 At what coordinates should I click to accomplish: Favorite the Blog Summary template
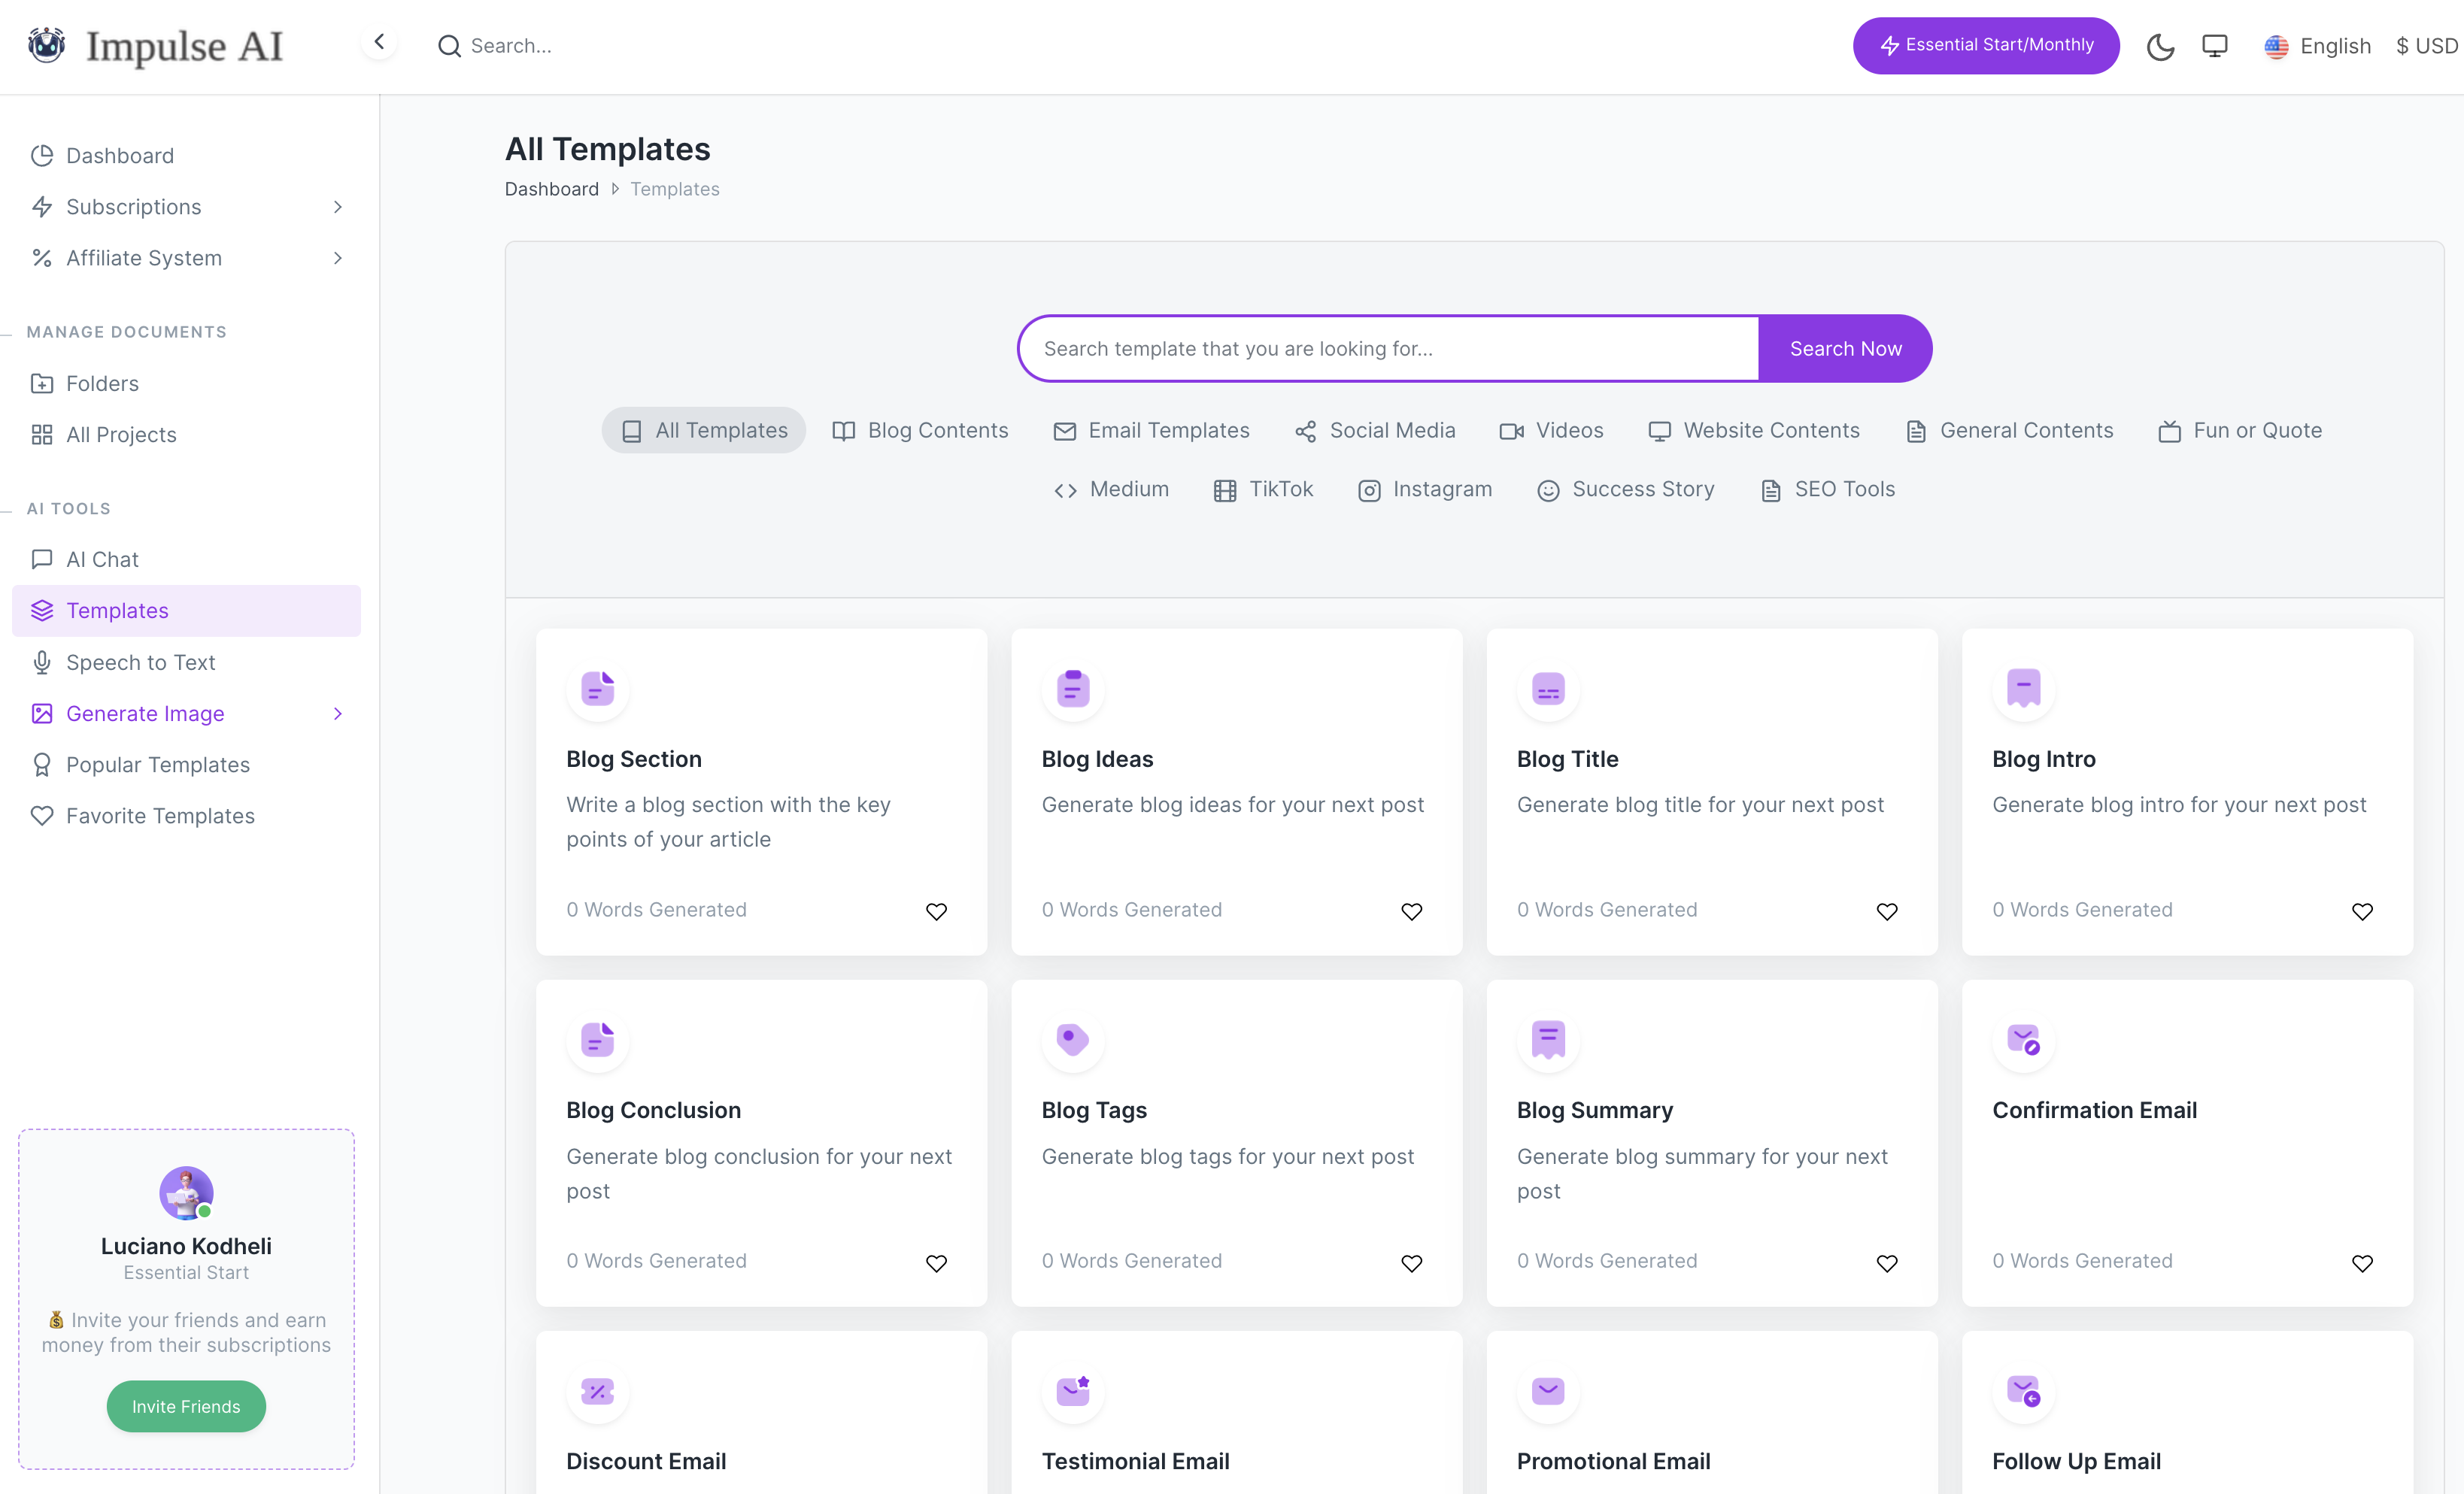click(x=1887, y=1263)
